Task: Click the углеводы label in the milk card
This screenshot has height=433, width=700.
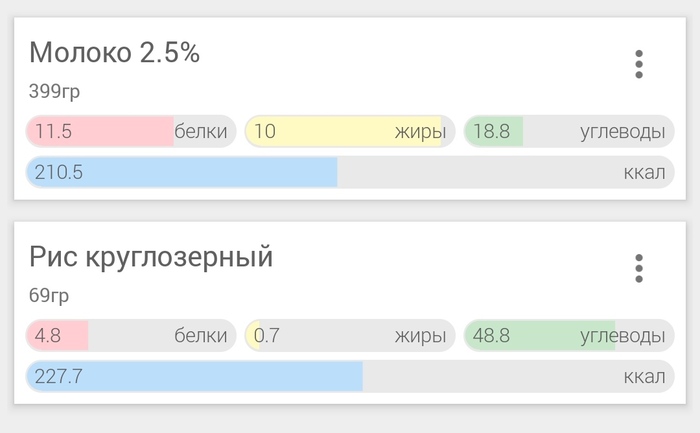Action: pos(622,131)
